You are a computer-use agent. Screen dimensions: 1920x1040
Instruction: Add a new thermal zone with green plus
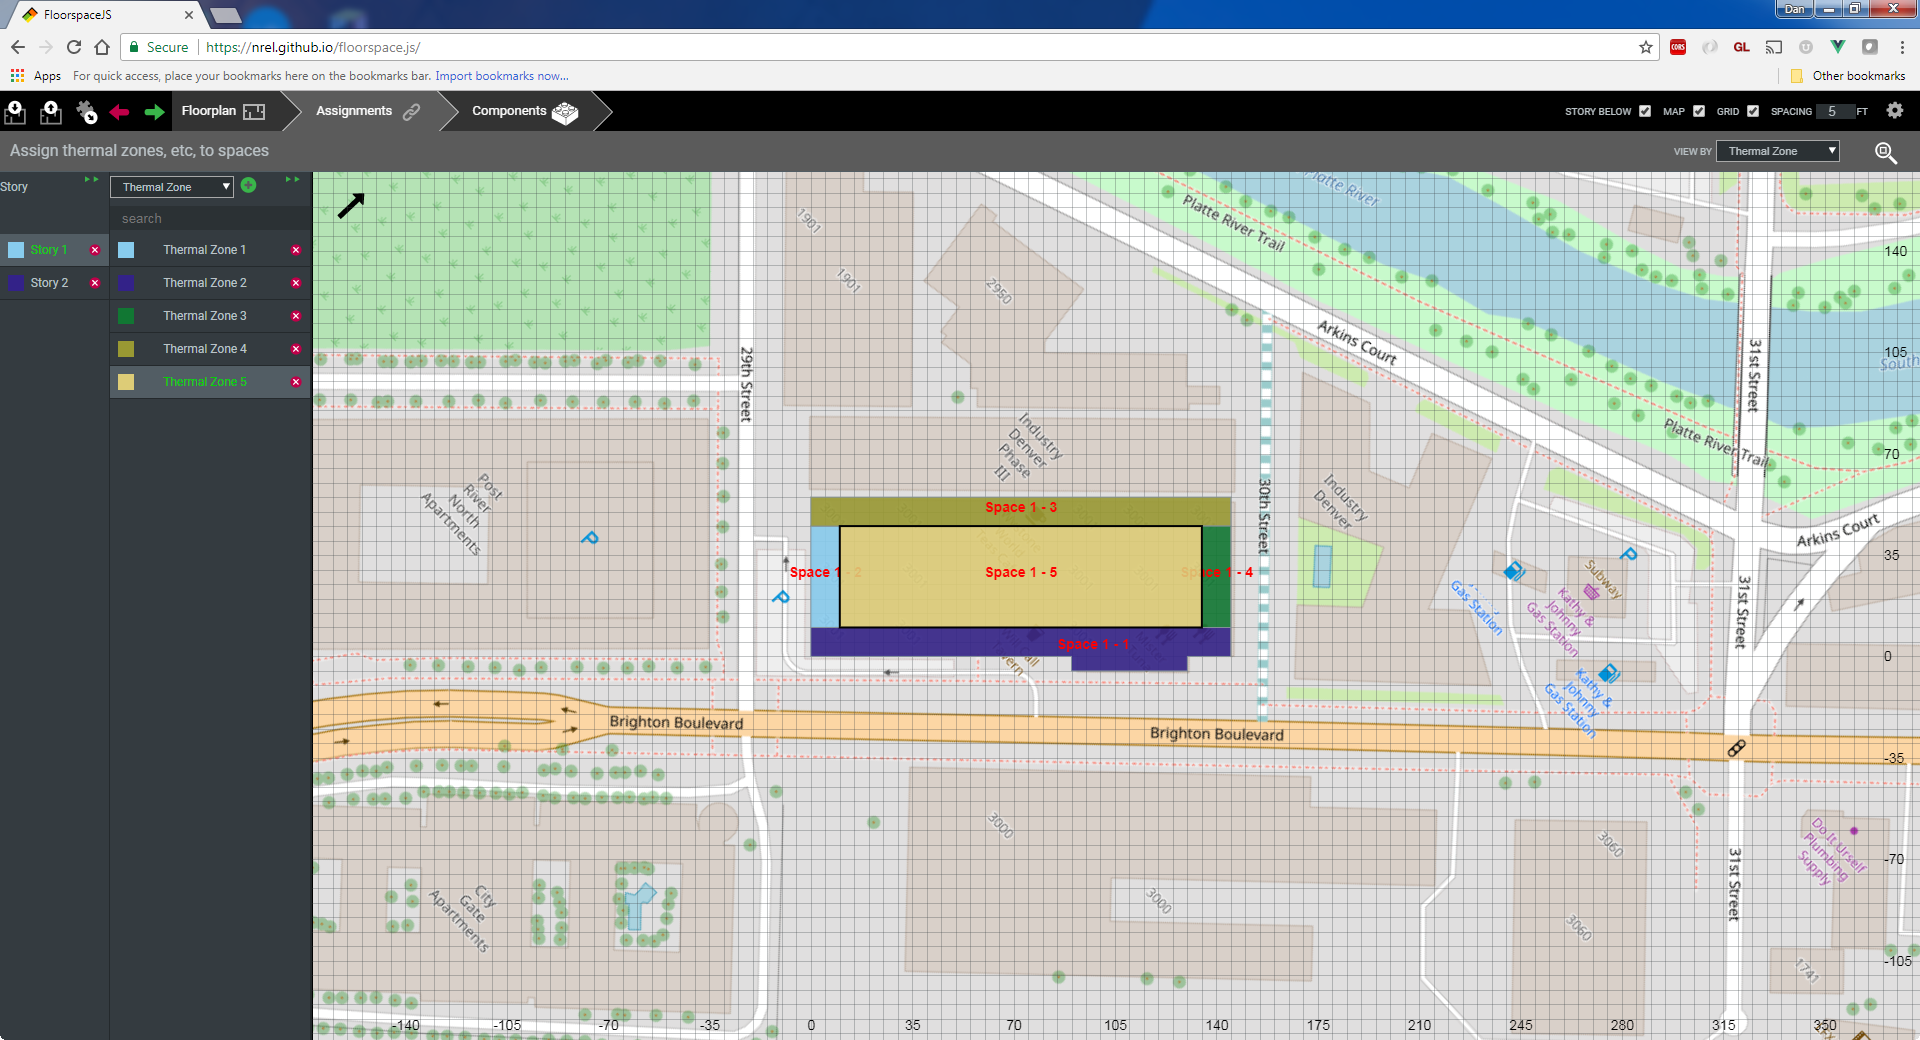click(x=249, y=185)
